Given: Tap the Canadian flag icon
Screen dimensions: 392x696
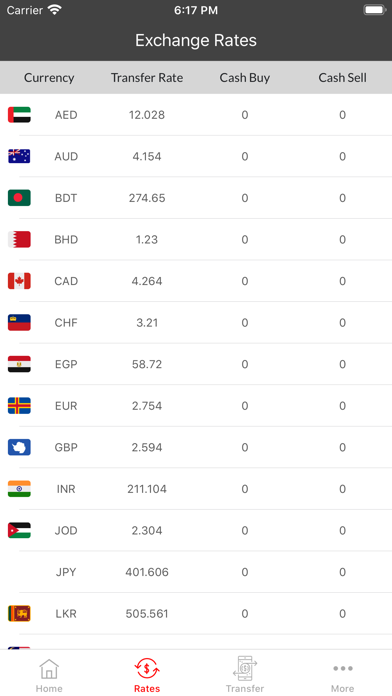Looking at the screenshot, I should [x=19, y=281].
